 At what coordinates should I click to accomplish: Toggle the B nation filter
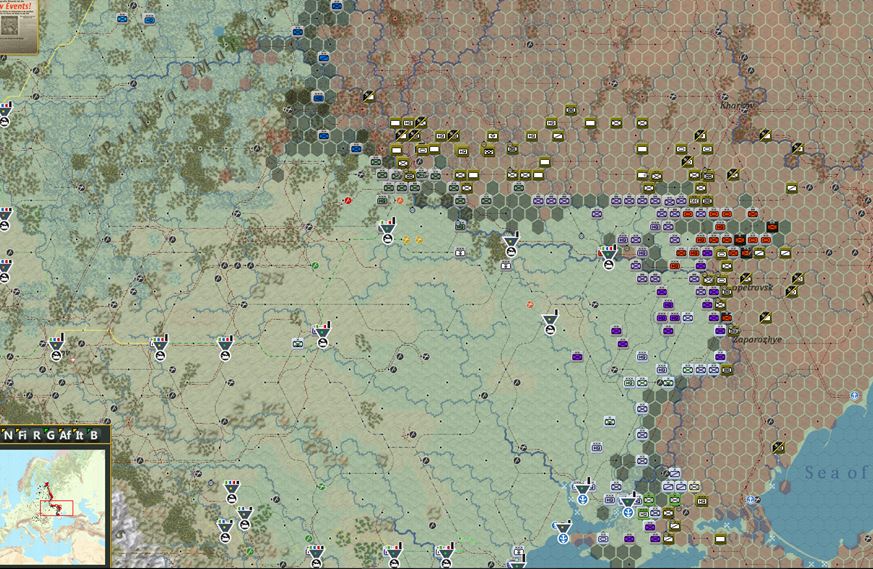pyautogui.click(x=94, y=435)
